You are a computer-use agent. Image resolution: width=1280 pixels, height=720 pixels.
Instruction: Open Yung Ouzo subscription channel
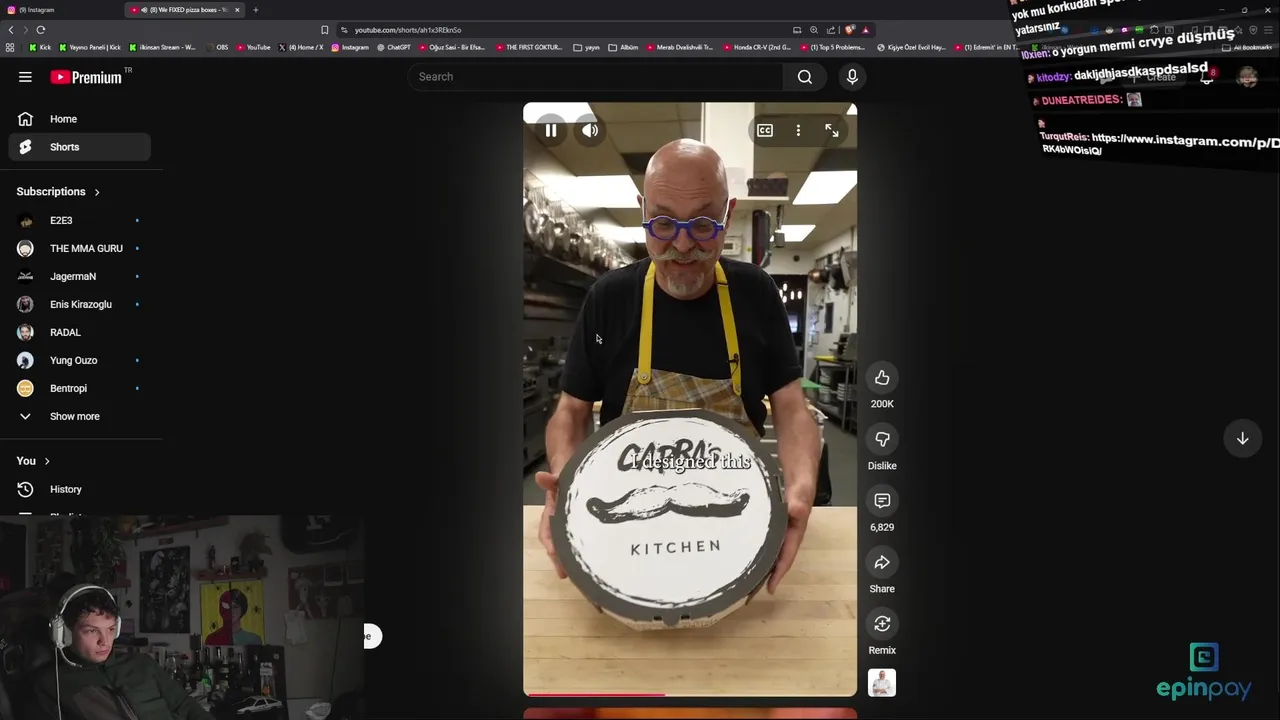(x=80, y=360)
